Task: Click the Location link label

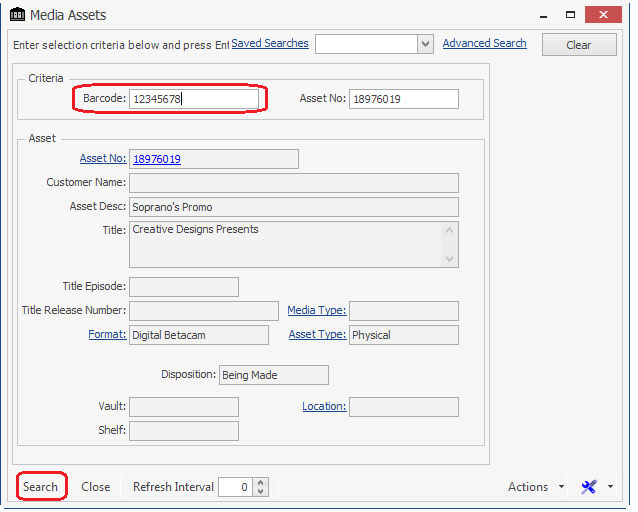Action: coord(324,406)
